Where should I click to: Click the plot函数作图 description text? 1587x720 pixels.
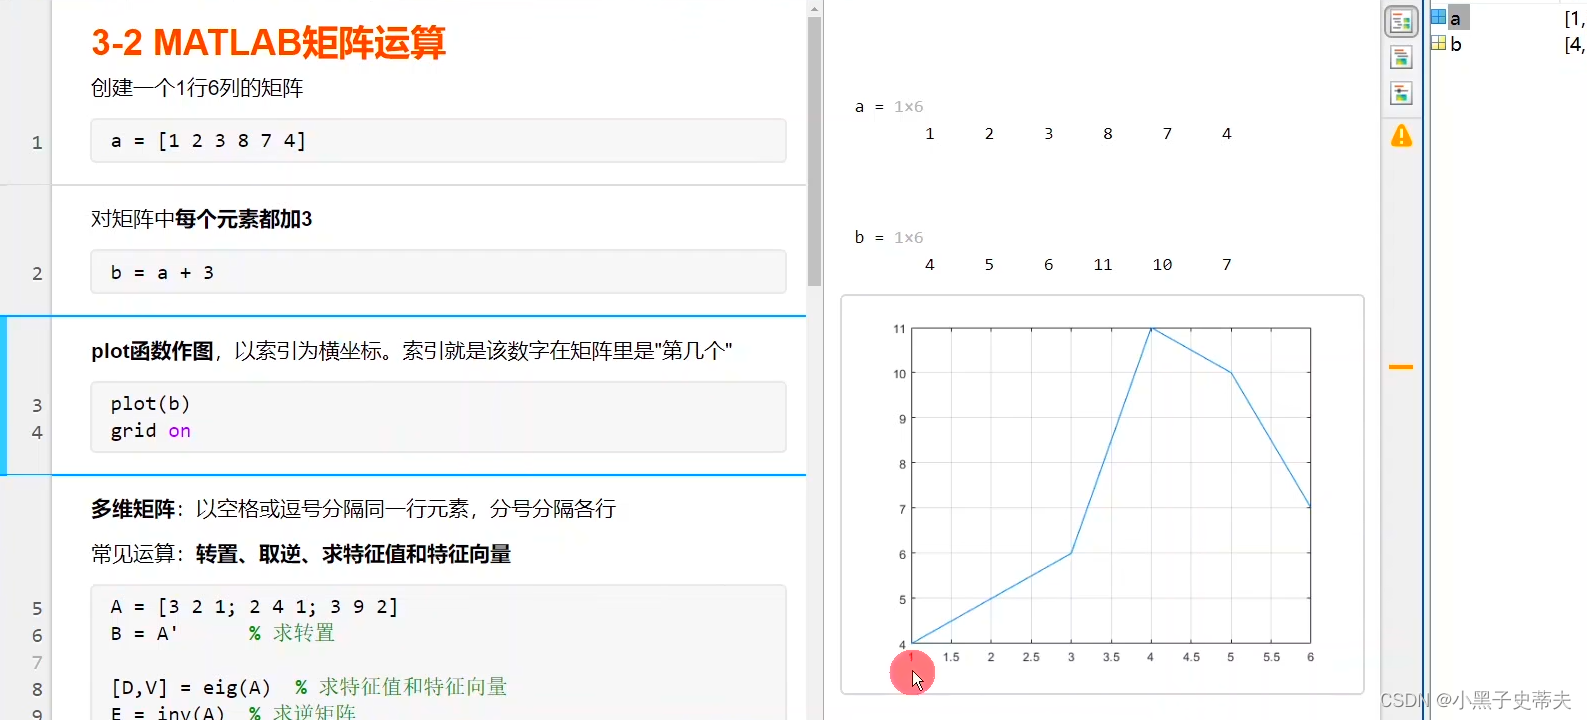(x=411, y=351)
